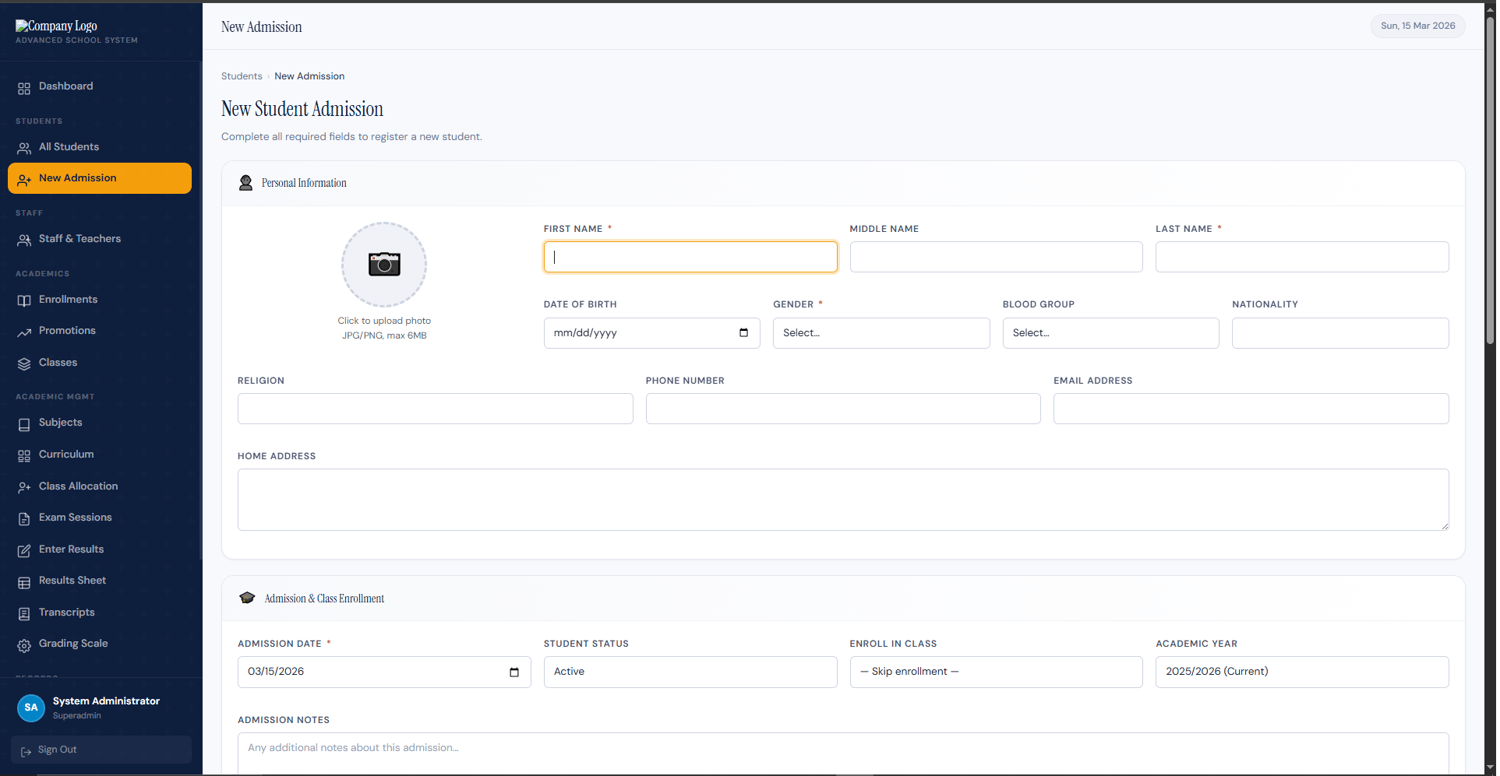
Task: Click the Admission Notes text area
Action: coord(843,754)
